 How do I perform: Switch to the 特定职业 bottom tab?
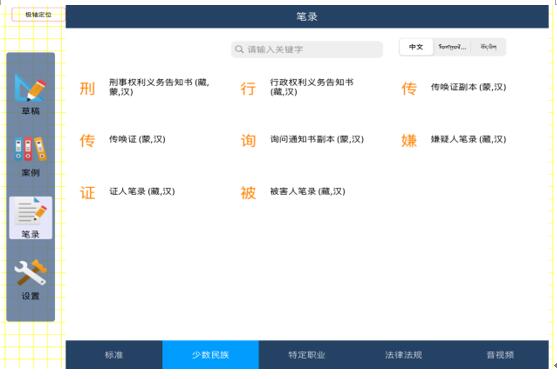pos(307,354)
